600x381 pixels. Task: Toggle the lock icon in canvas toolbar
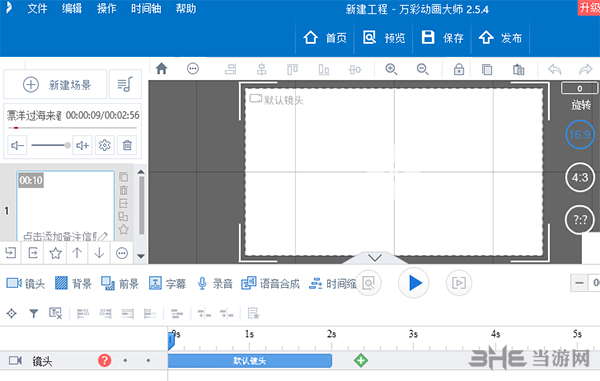459,69
